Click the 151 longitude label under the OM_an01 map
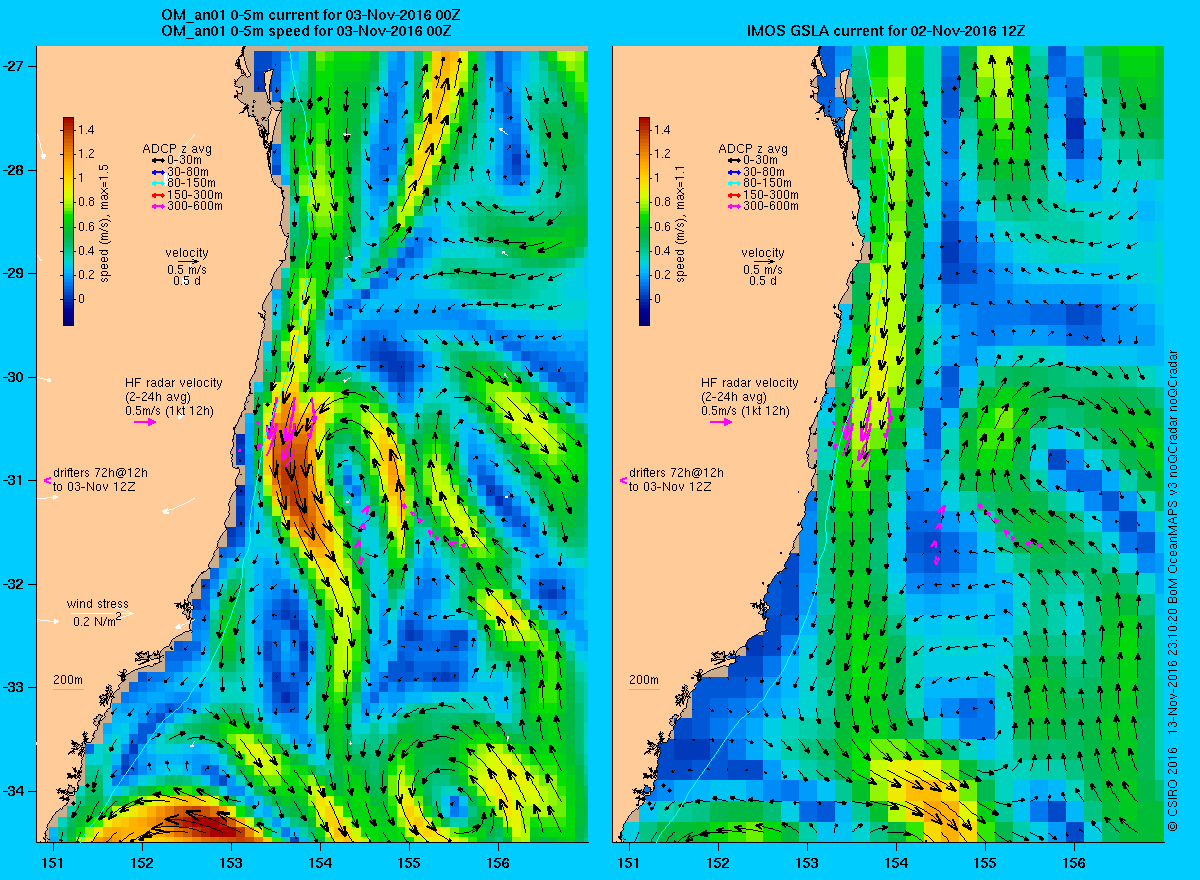The height and width of the screenshot is (880, 1200). 52,863
